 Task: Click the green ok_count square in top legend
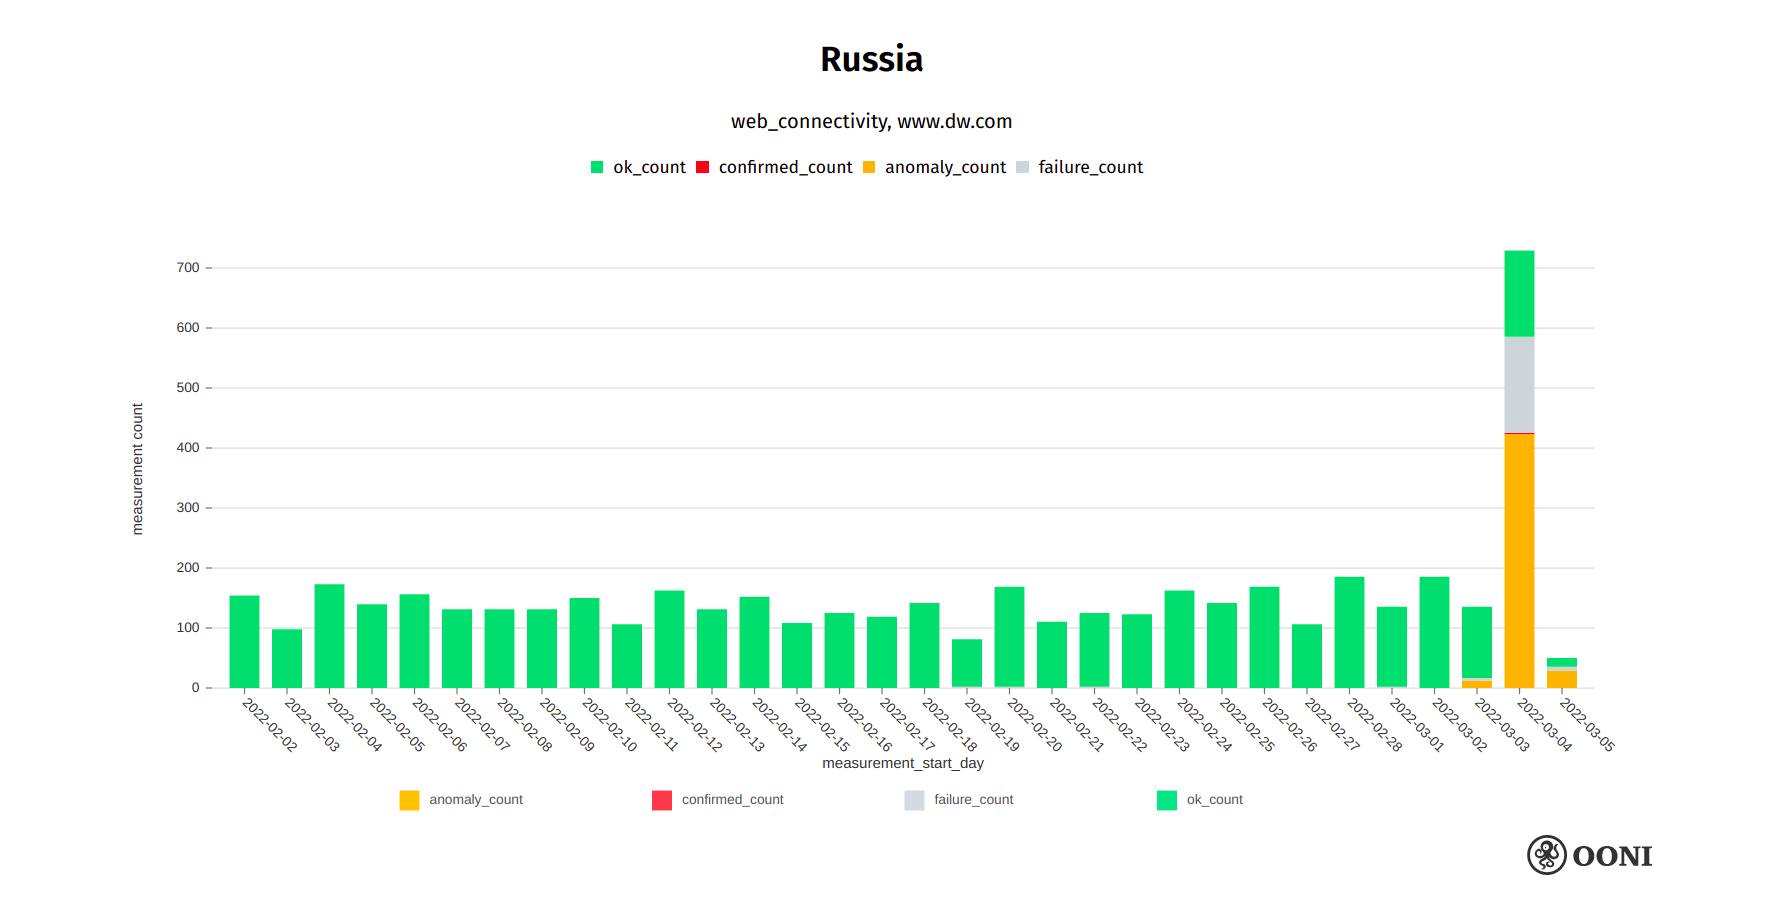597,167
